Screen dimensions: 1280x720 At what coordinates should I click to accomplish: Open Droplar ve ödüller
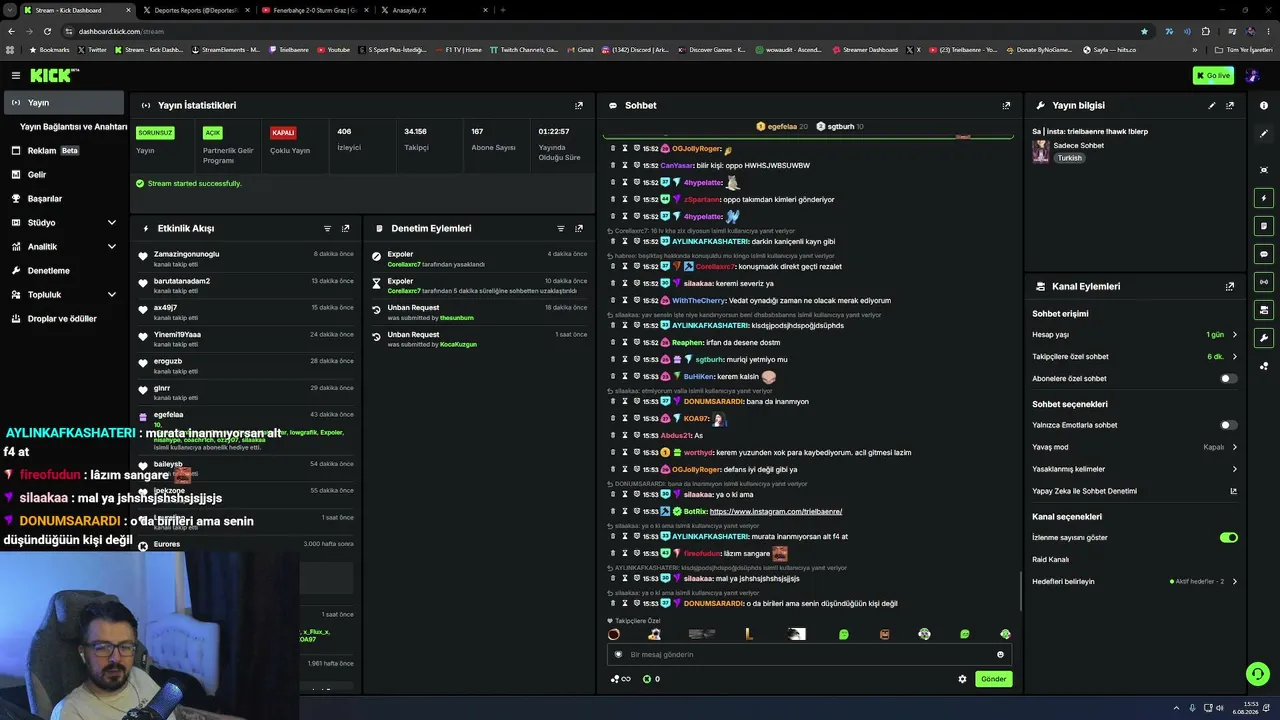(64, 319)
